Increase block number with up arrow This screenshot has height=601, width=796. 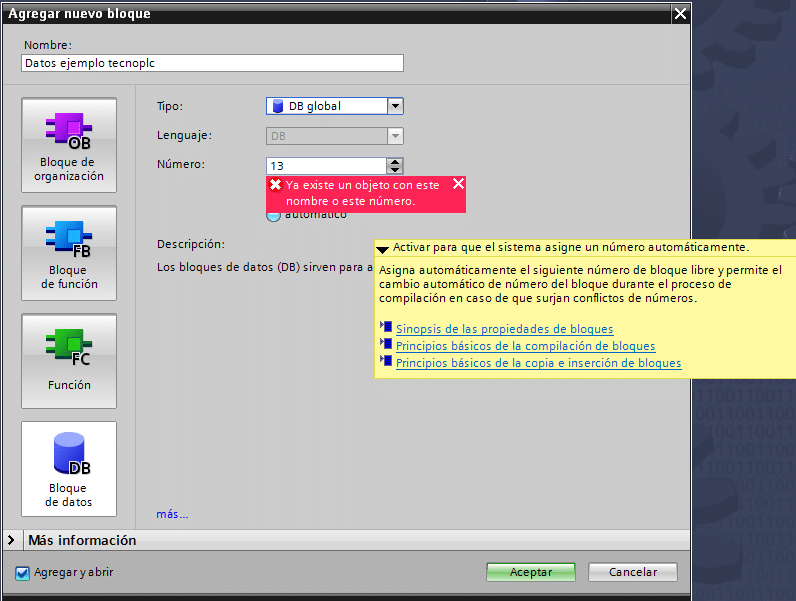click(x=395, y=162)
